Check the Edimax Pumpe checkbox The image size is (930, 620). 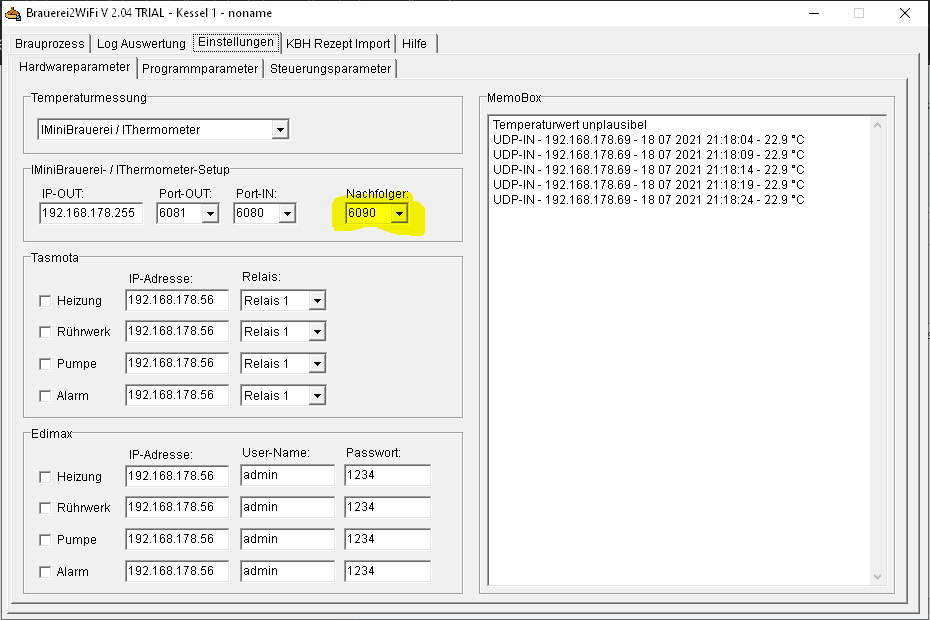45,540
